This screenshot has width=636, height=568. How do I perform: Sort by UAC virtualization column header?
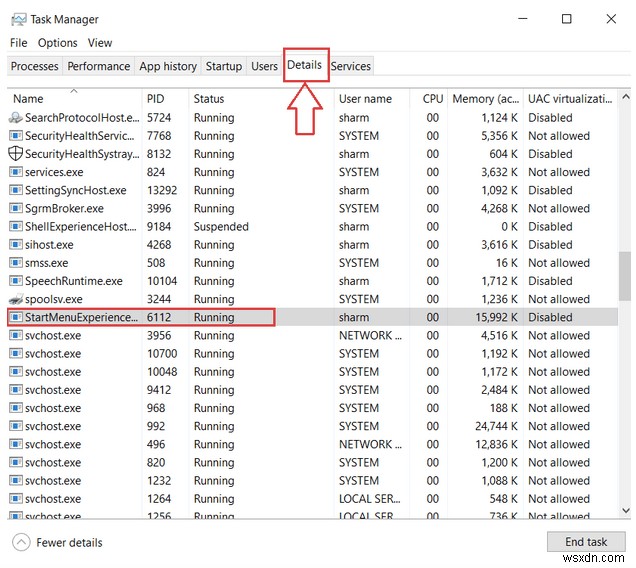click(x=571, y=99)
